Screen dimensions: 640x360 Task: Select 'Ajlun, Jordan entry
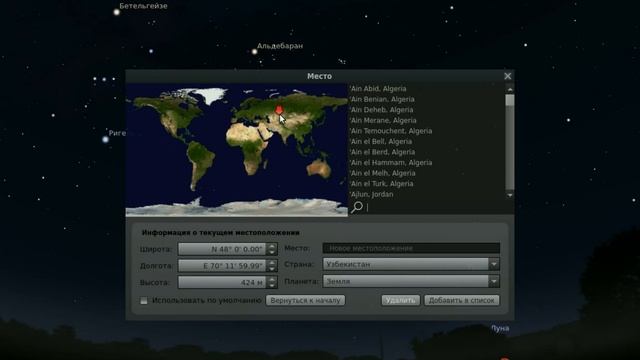[x=372, y=194]
